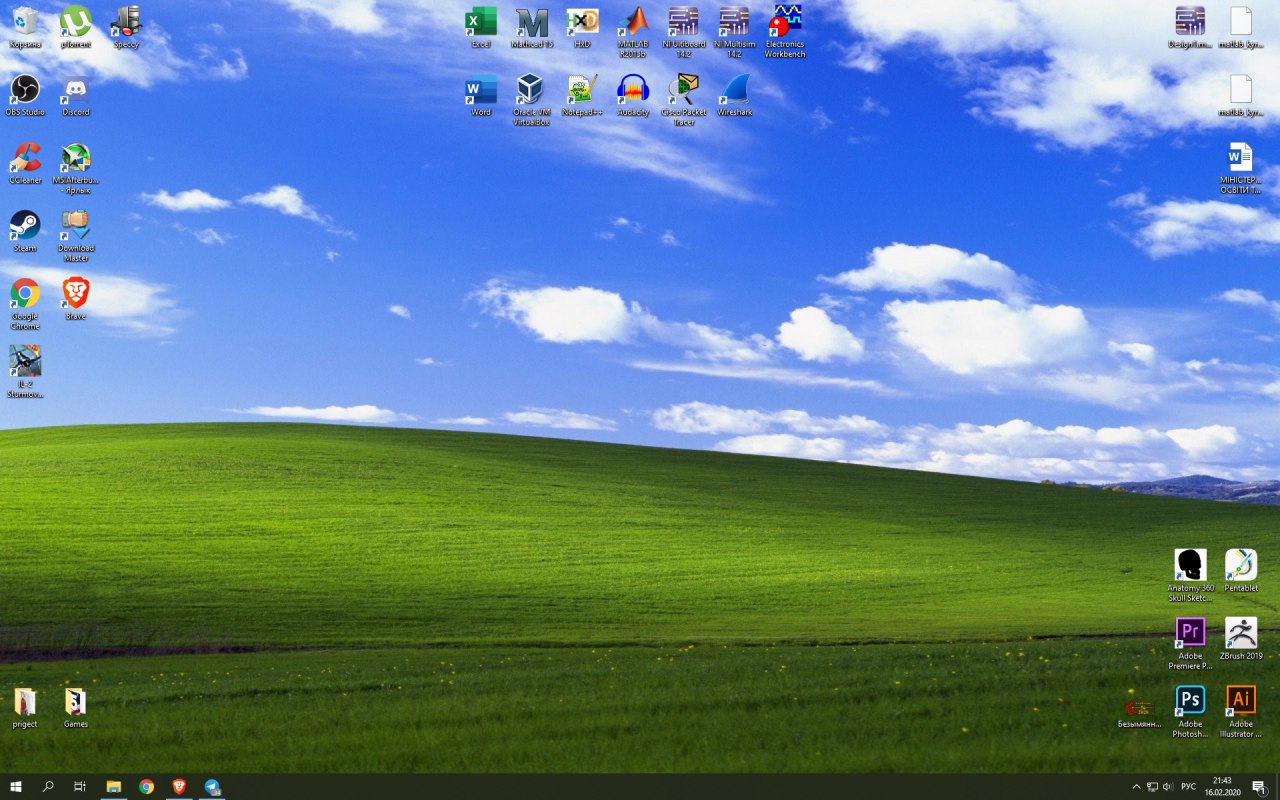Select the Anatomy 360 Skull Sketch shortcut

1190,575
